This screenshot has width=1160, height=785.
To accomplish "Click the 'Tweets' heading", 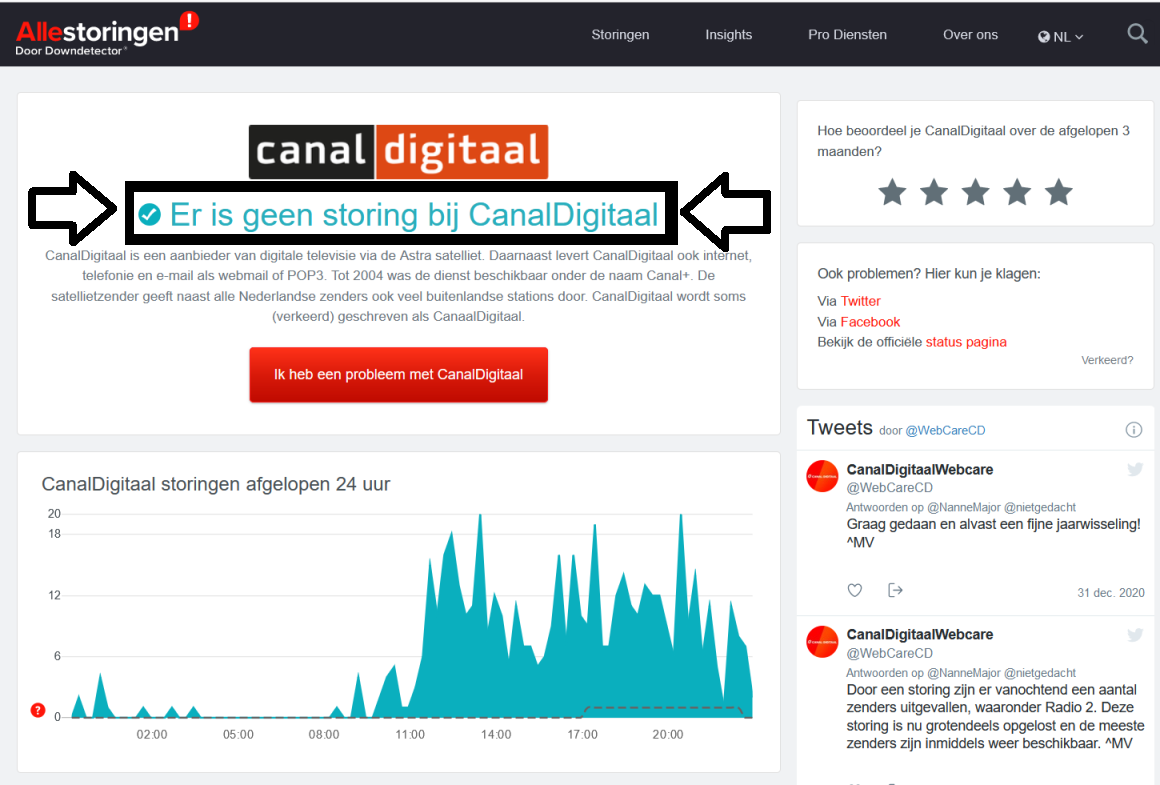I will (840, 428).
